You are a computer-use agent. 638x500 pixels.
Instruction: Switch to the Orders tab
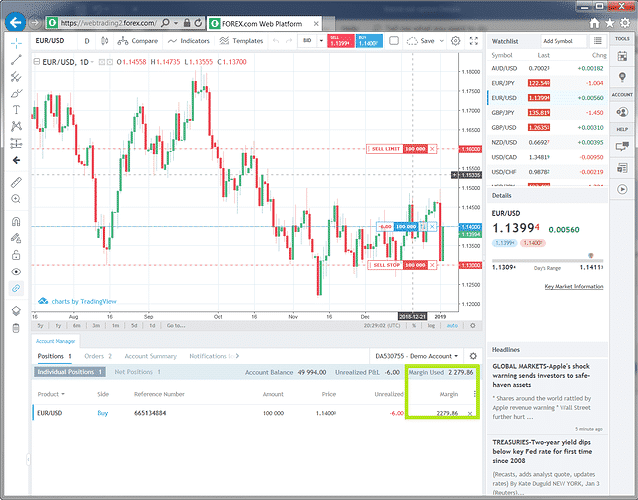click(98, 356)
